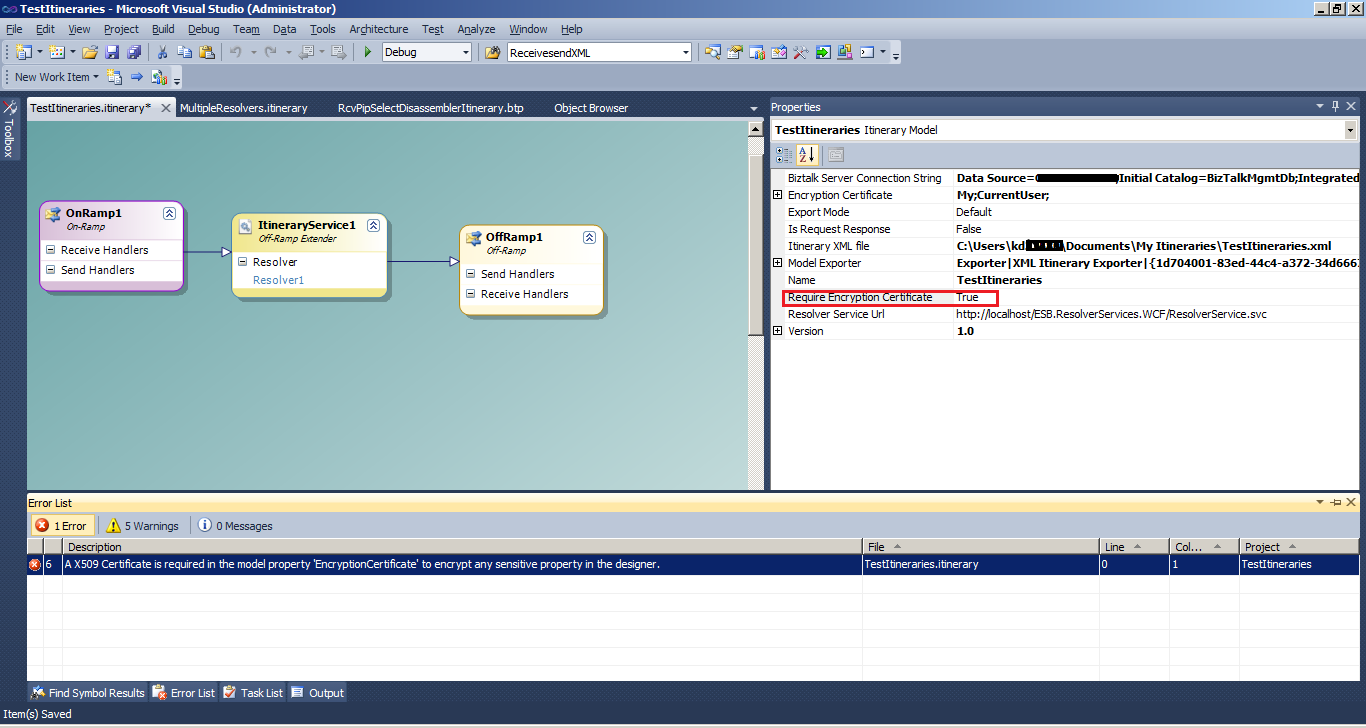Sort Error List by Project column

[1300, 547]
